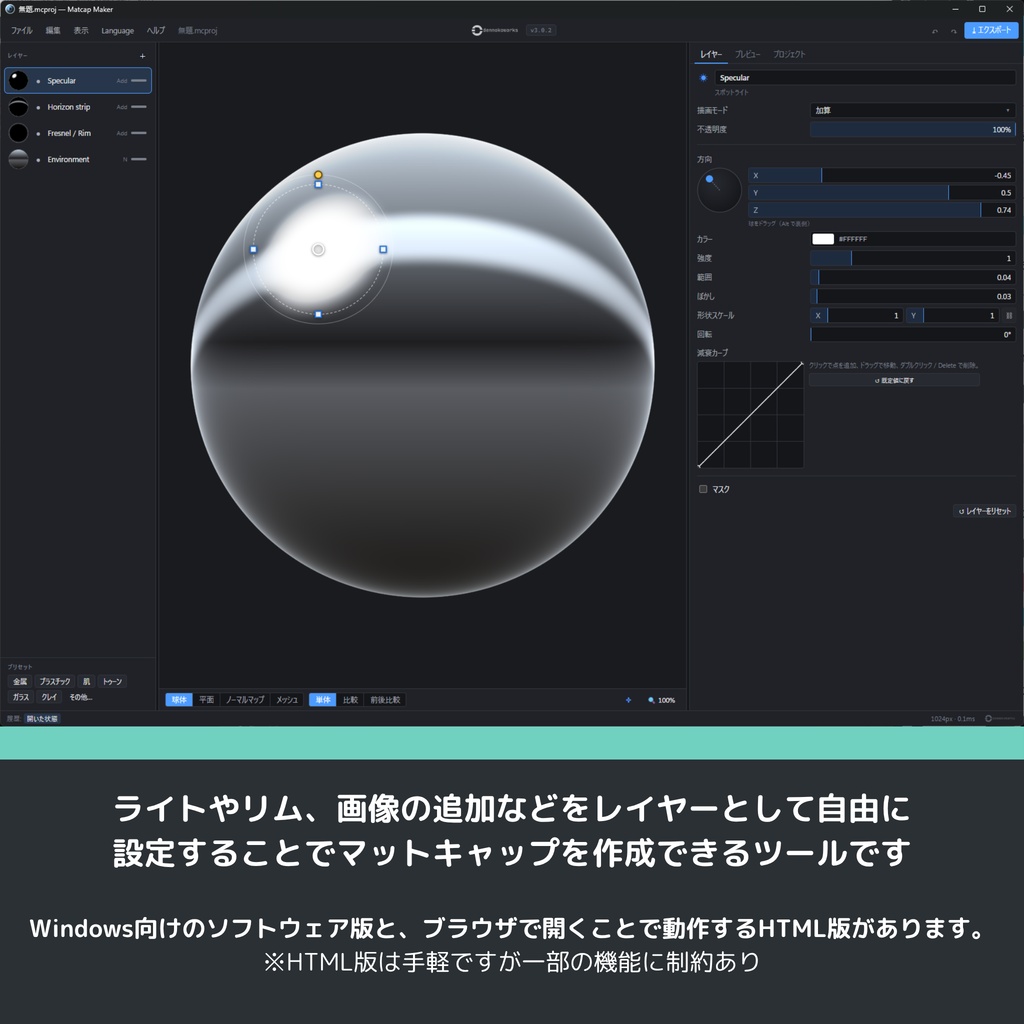The width and height of the screenshot is (1024, 1024).
Task: Click the 方向 direction dial
Action: point(719,190)
